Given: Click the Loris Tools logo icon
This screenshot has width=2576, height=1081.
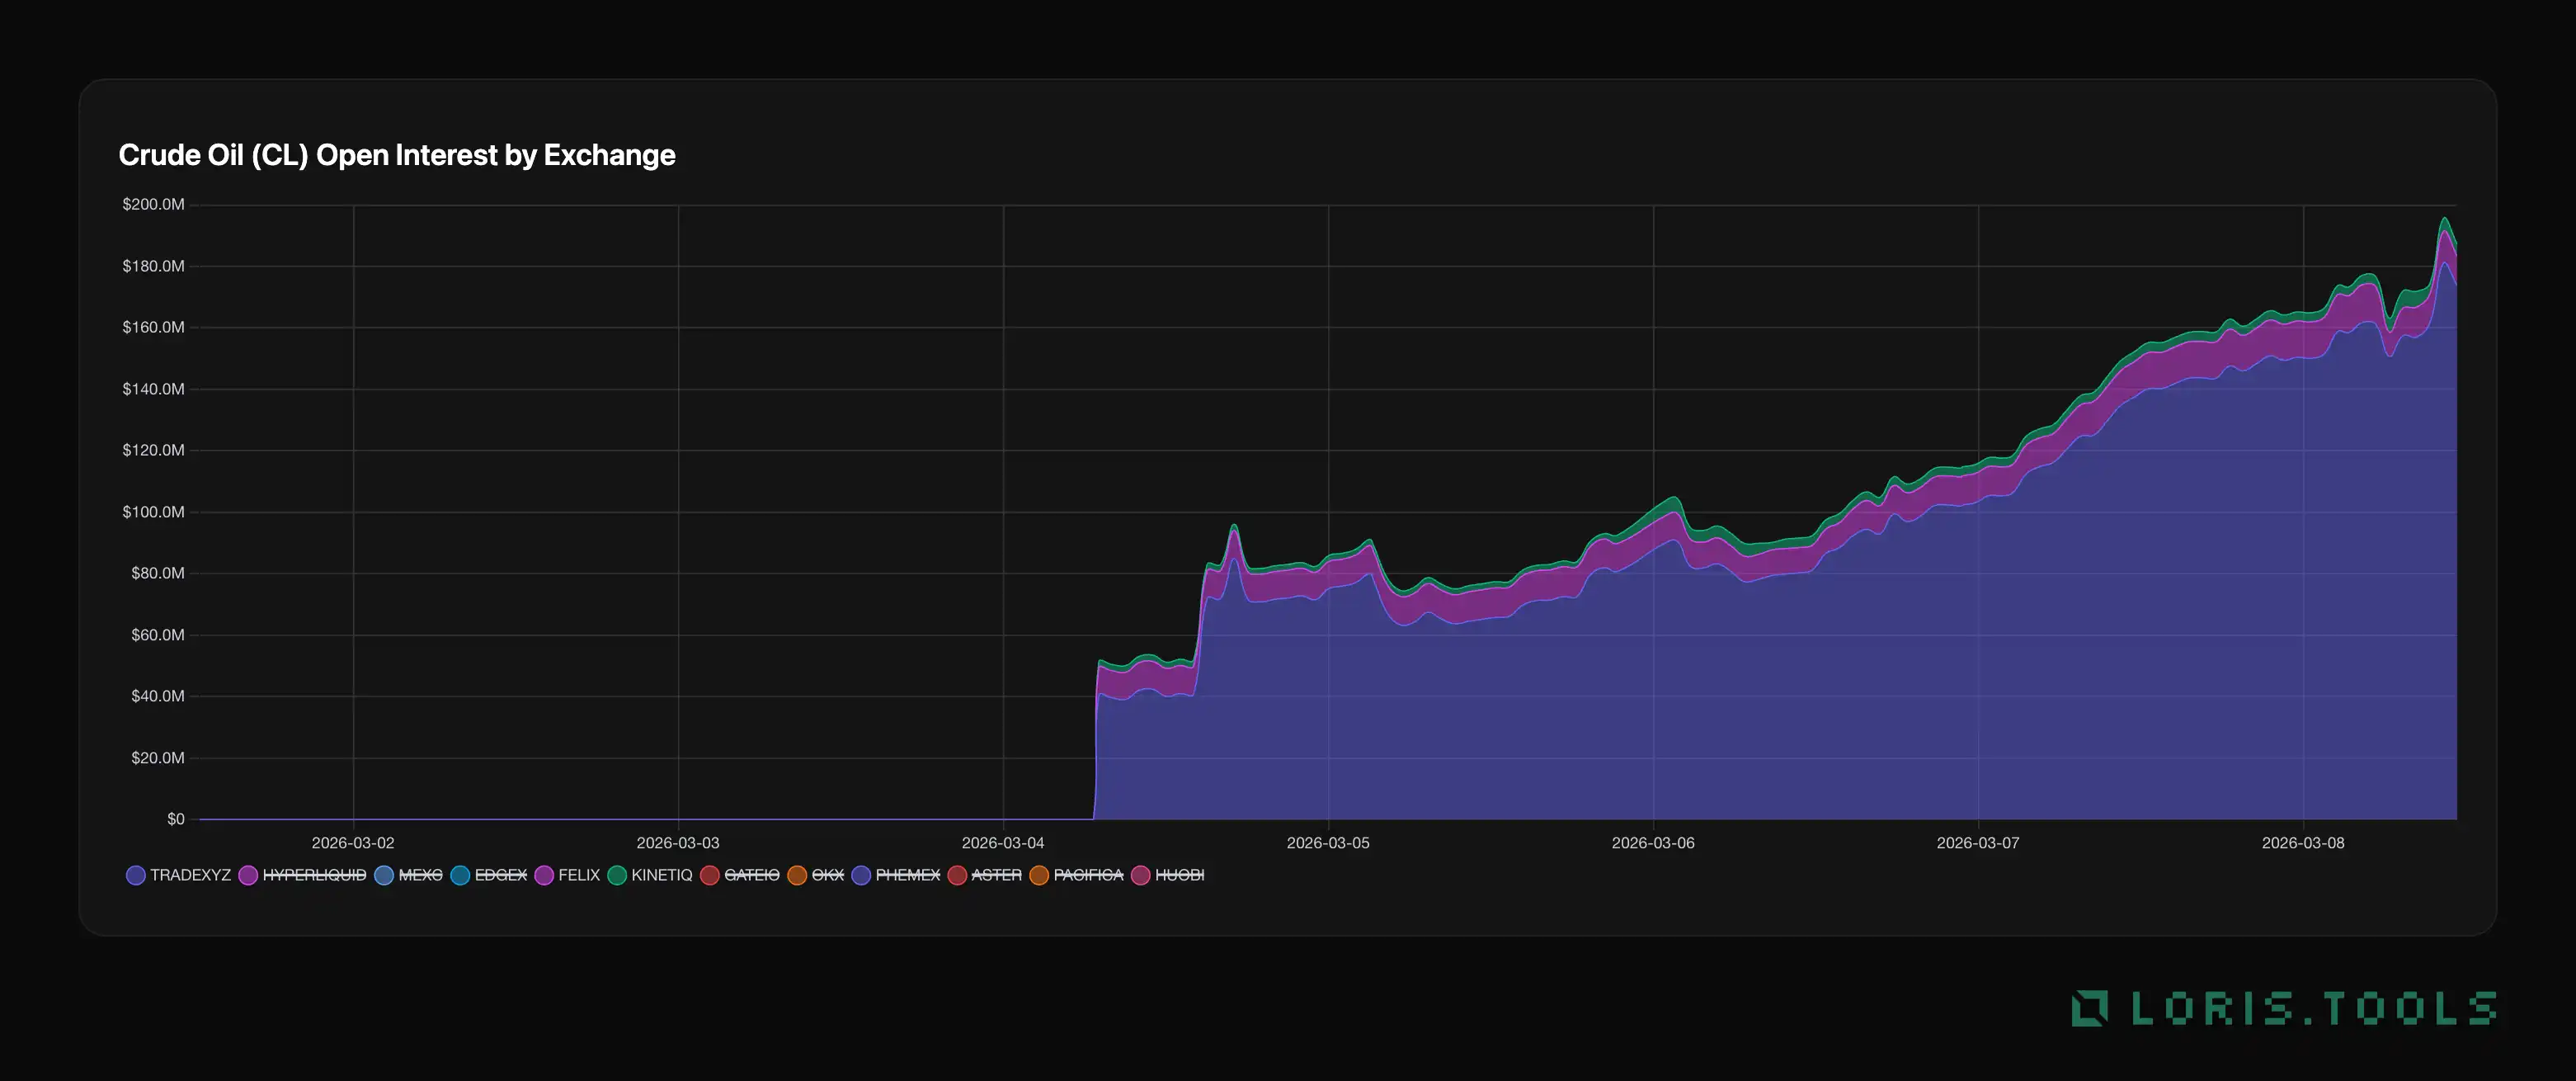Looking at the screenshot, I should point(2089,1008).
